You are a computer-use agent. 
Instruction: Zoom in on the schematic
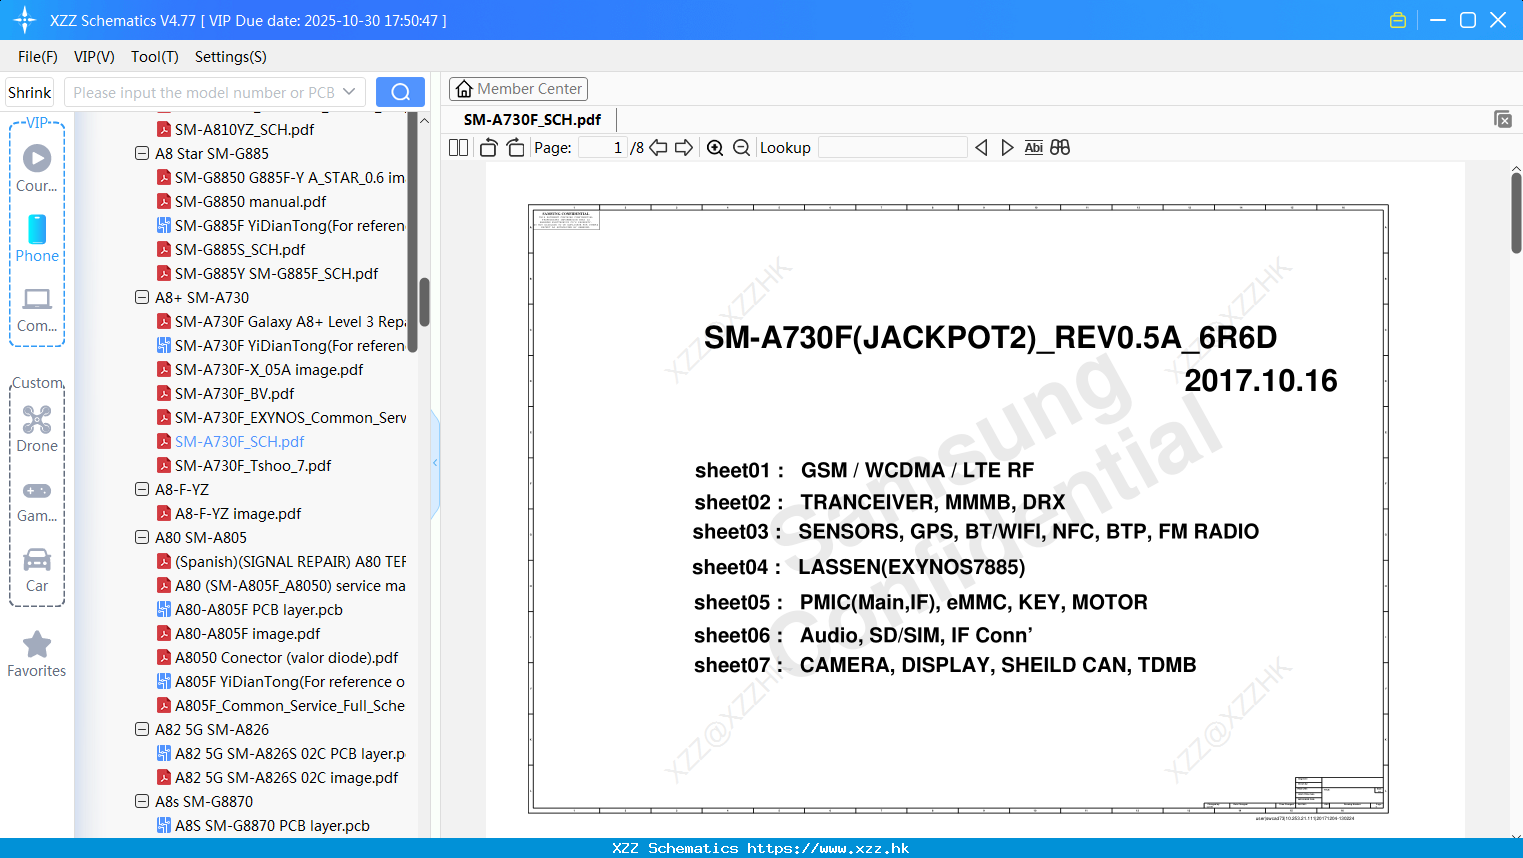pyautogui.click(x=715, y=148)
